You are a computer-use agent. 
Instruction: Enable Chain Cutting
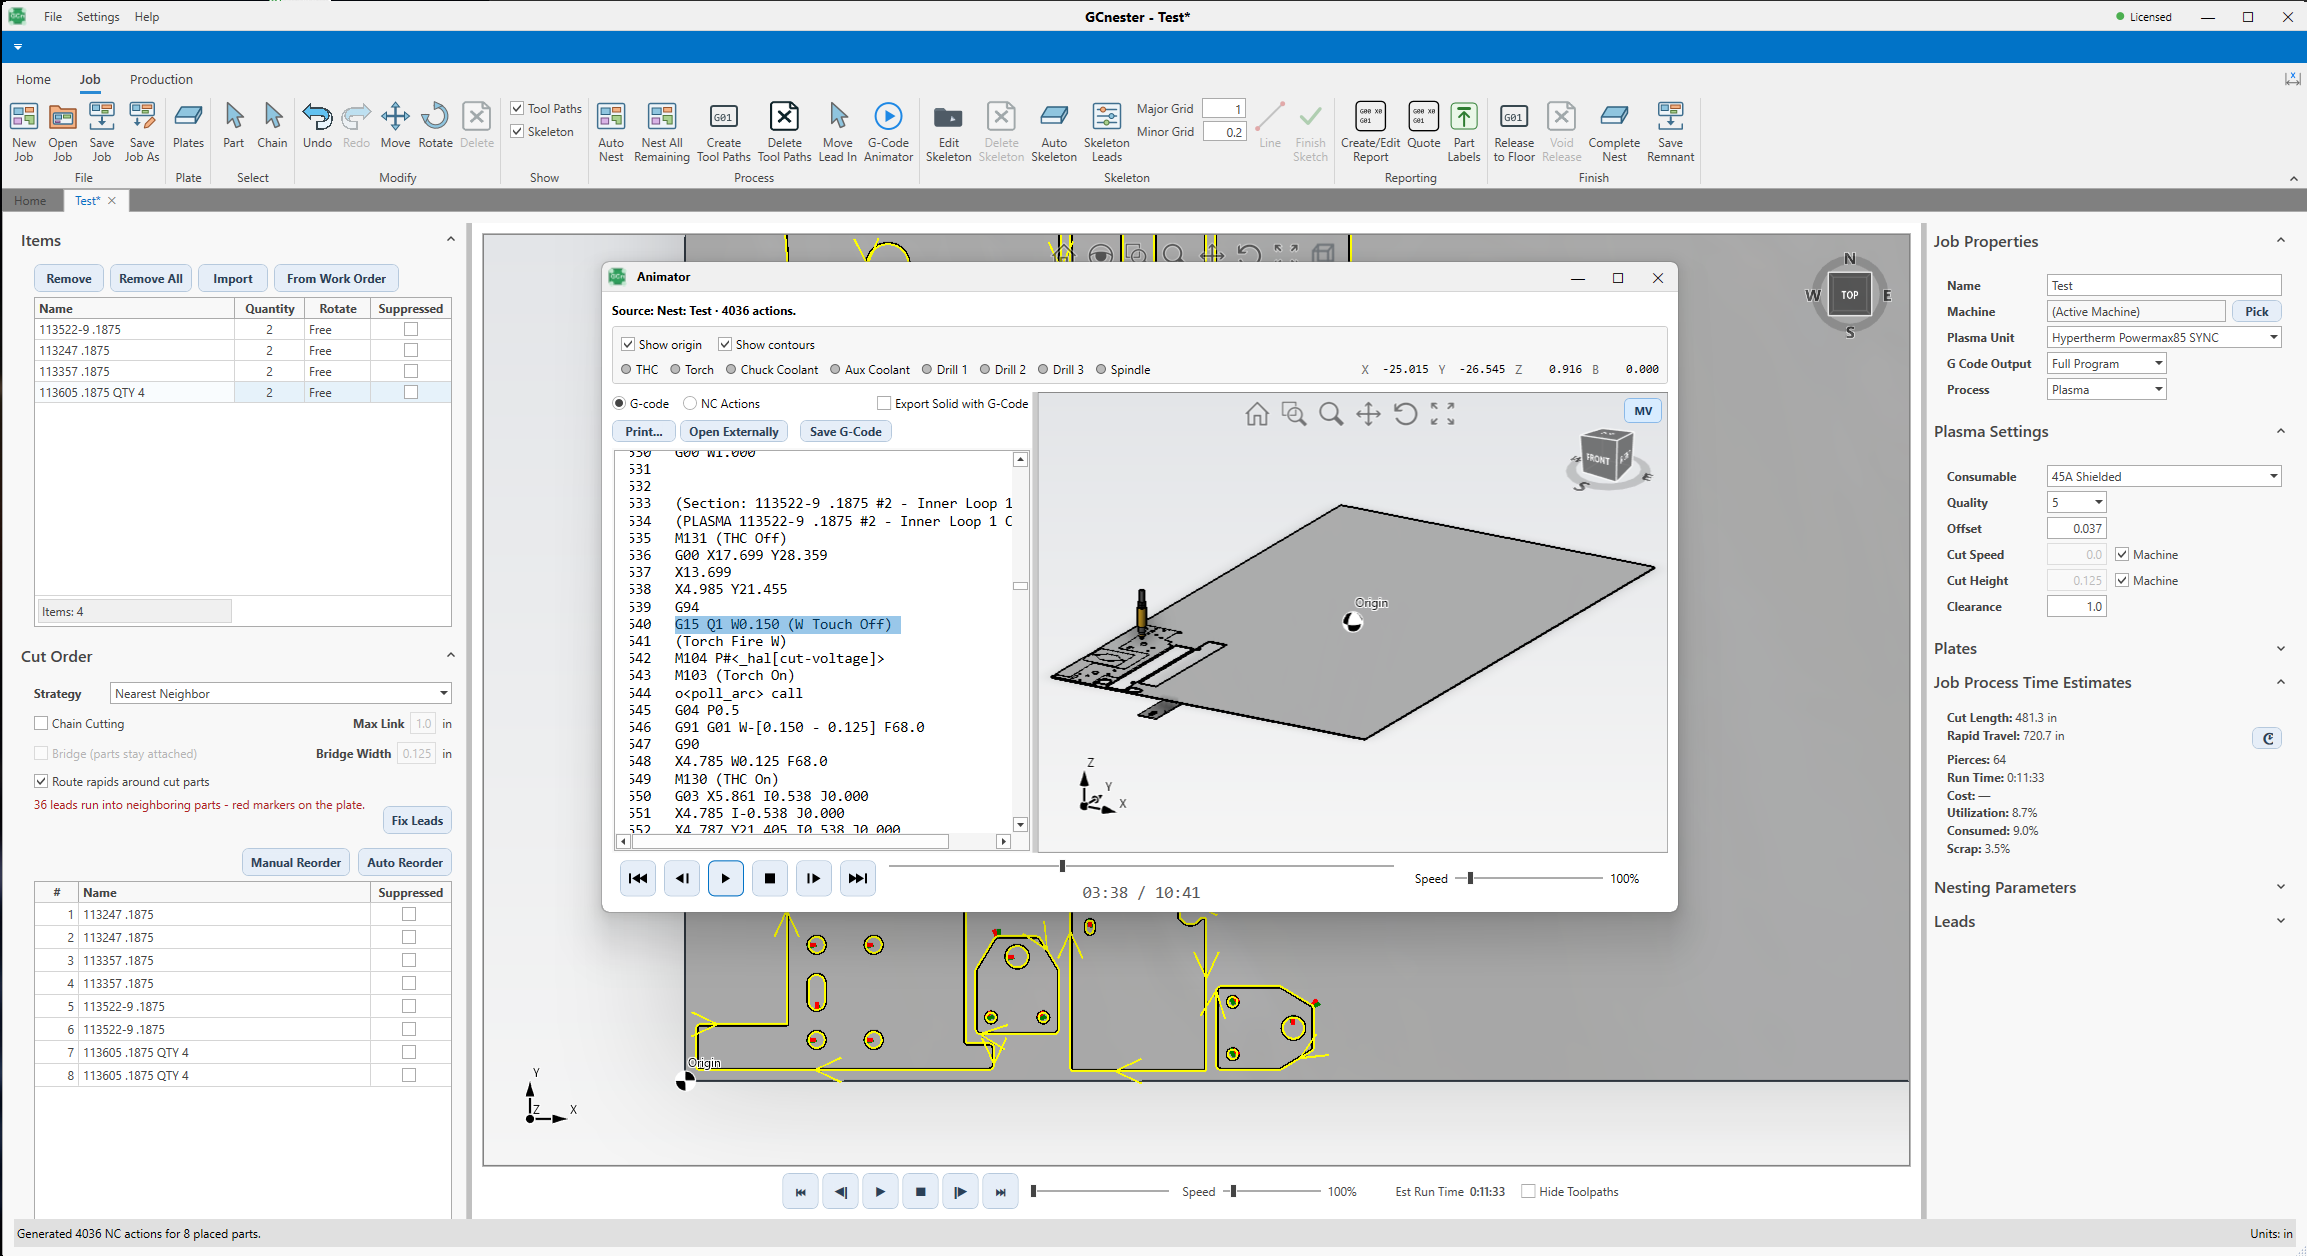pyautogui.click(x=41, y=723)
